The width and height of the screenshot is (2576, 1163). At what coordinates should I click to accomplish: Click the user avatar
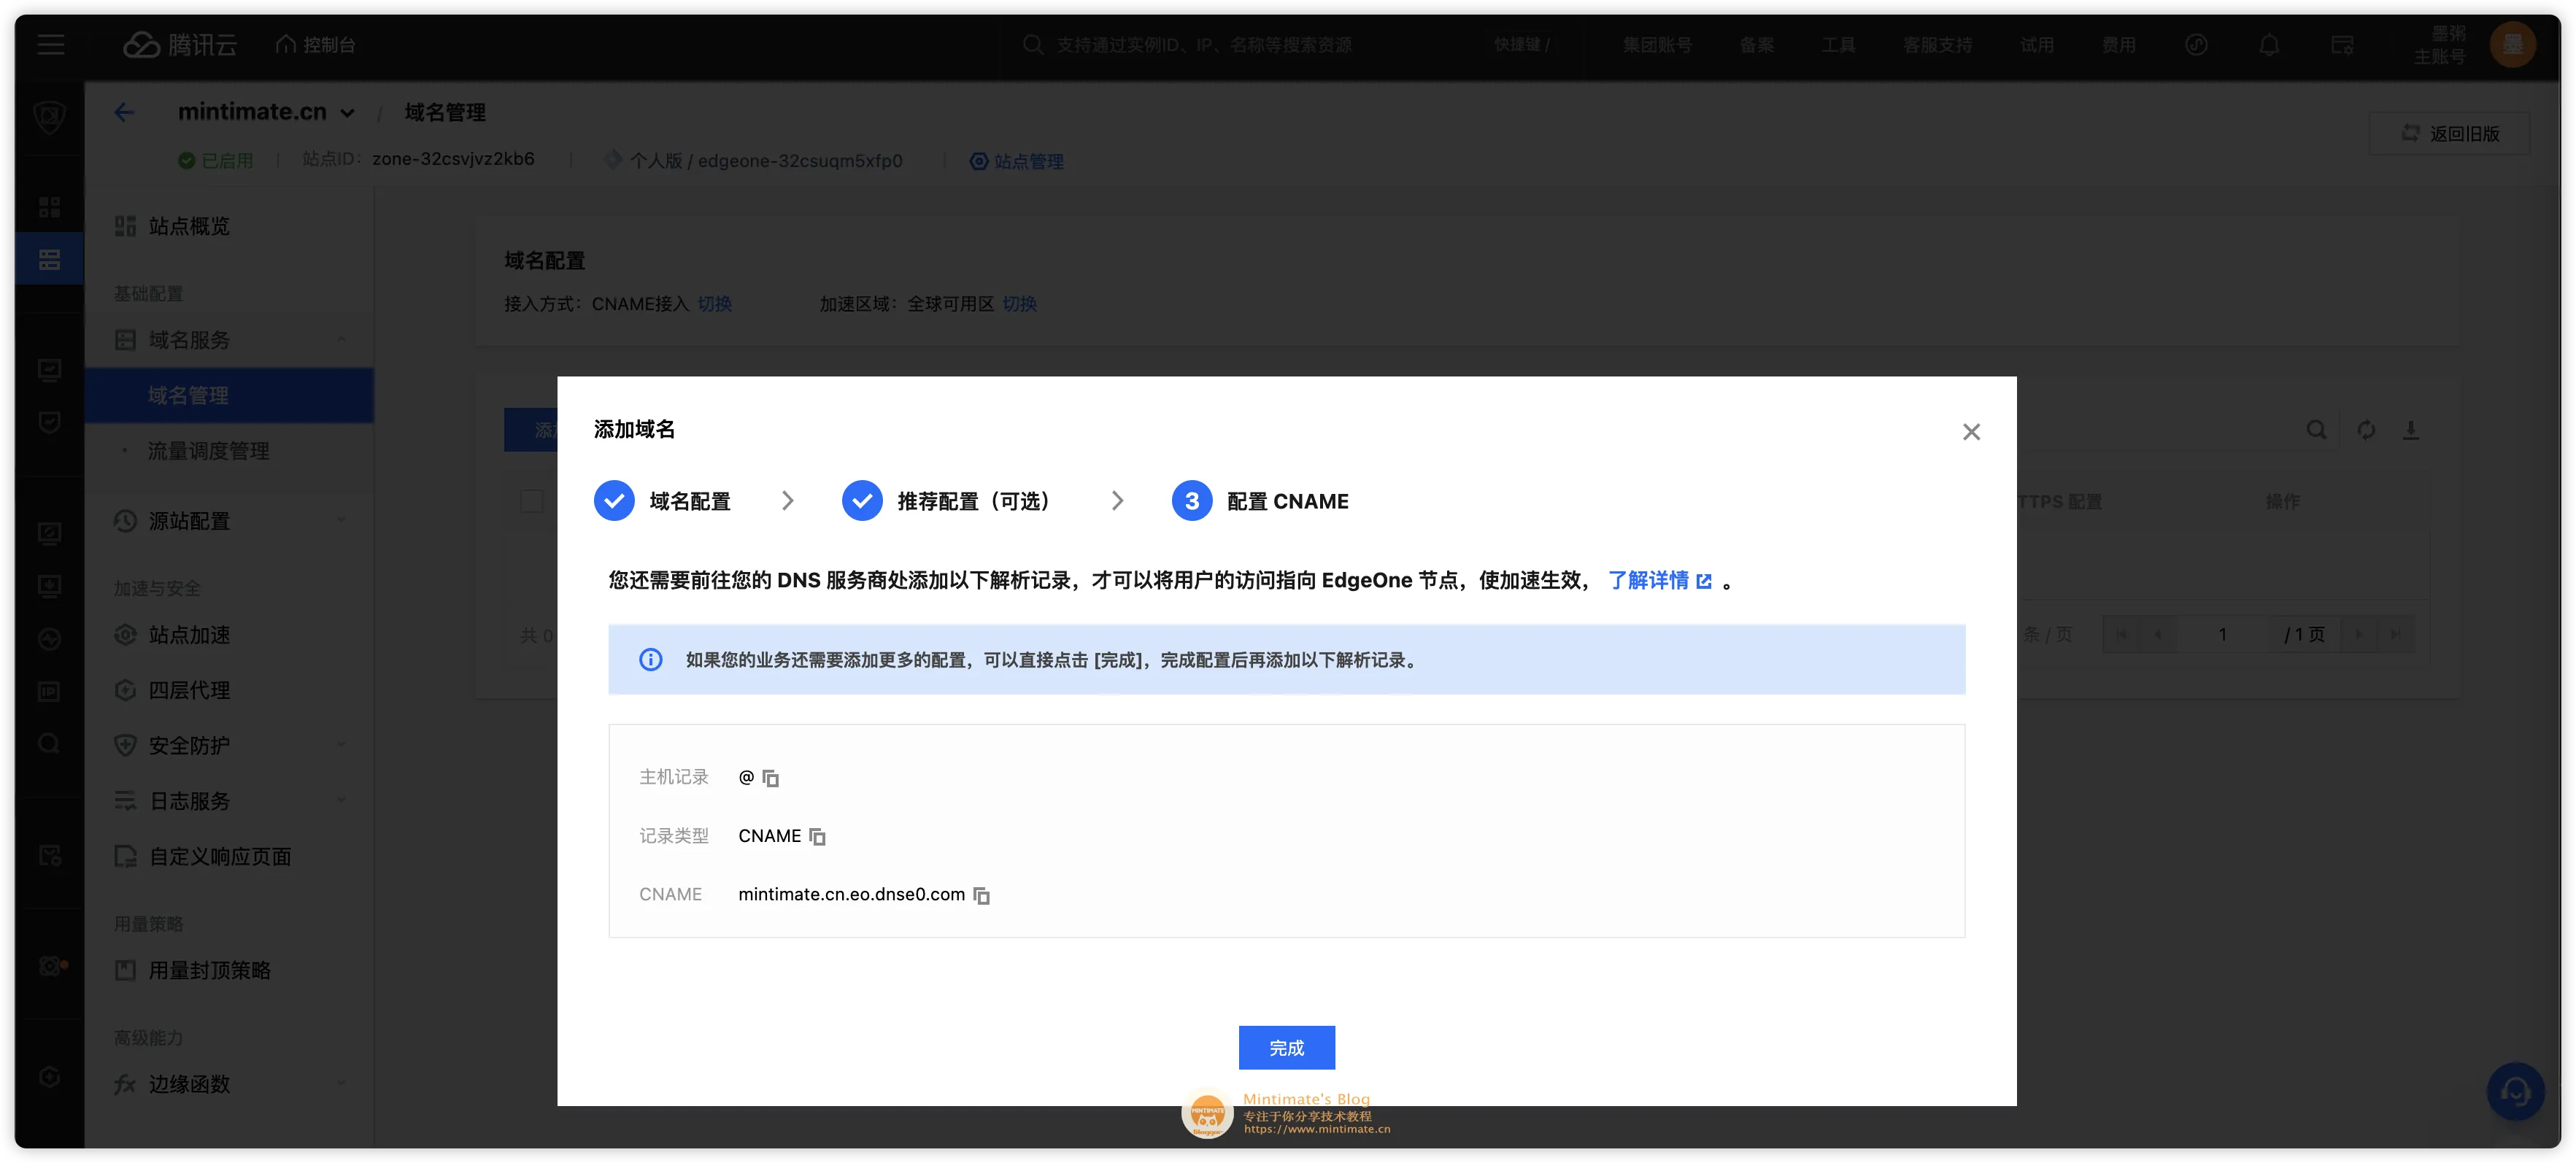2512,45
